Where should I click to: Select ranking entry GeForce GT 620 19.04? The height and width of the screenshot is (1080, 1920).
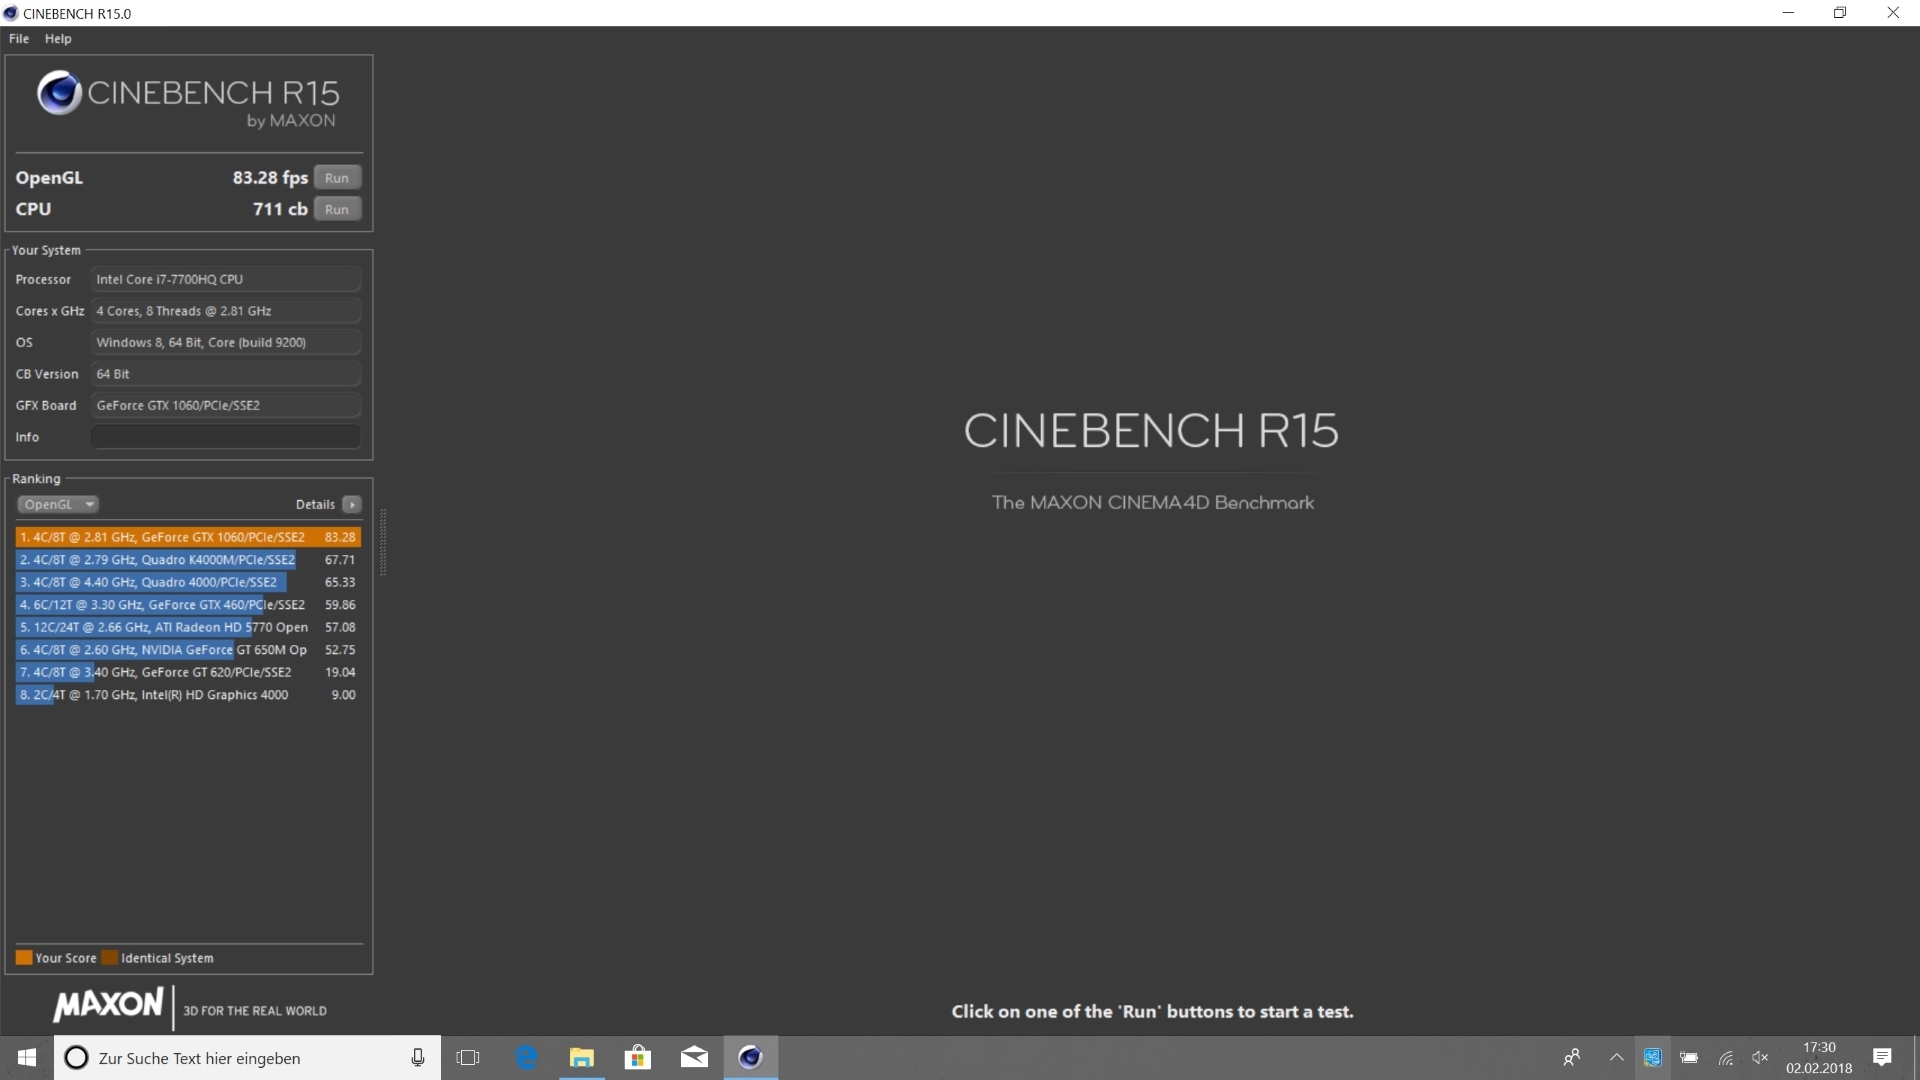click(188, 672)
